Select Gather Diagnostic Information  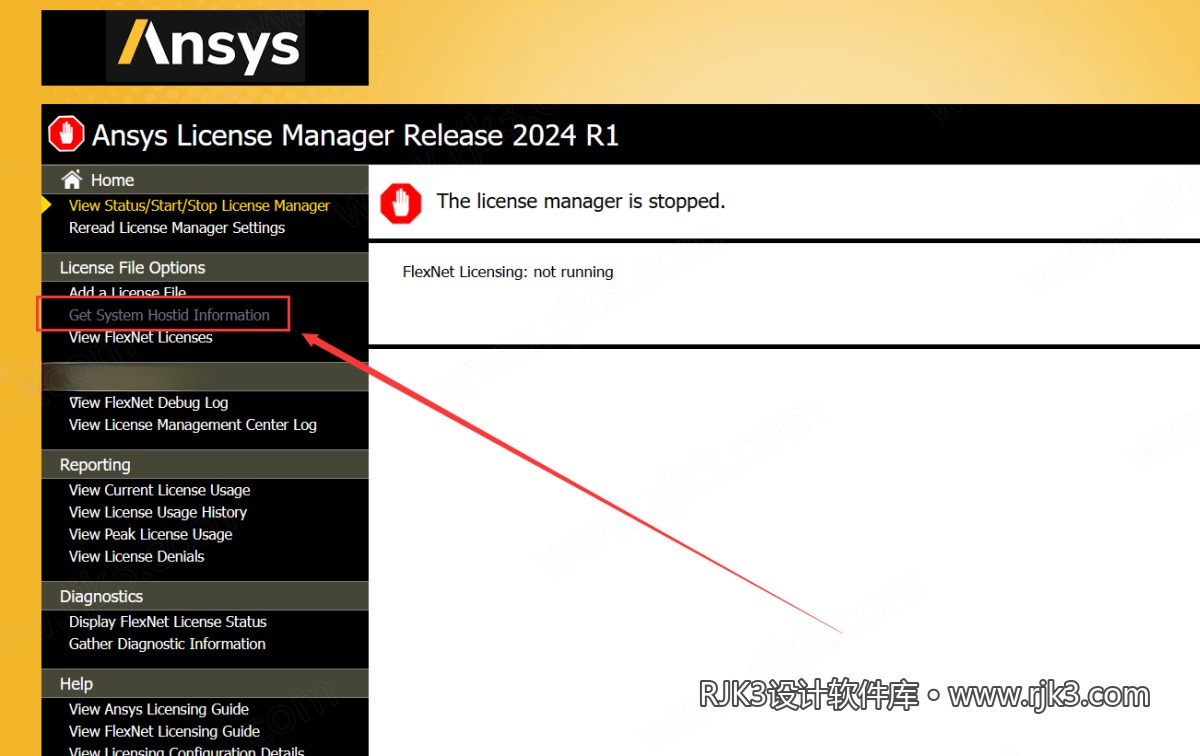[167, 644]
